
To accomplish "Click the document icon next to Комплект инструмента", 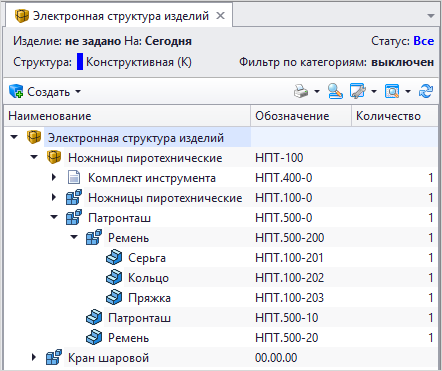I will click(74, 178).
